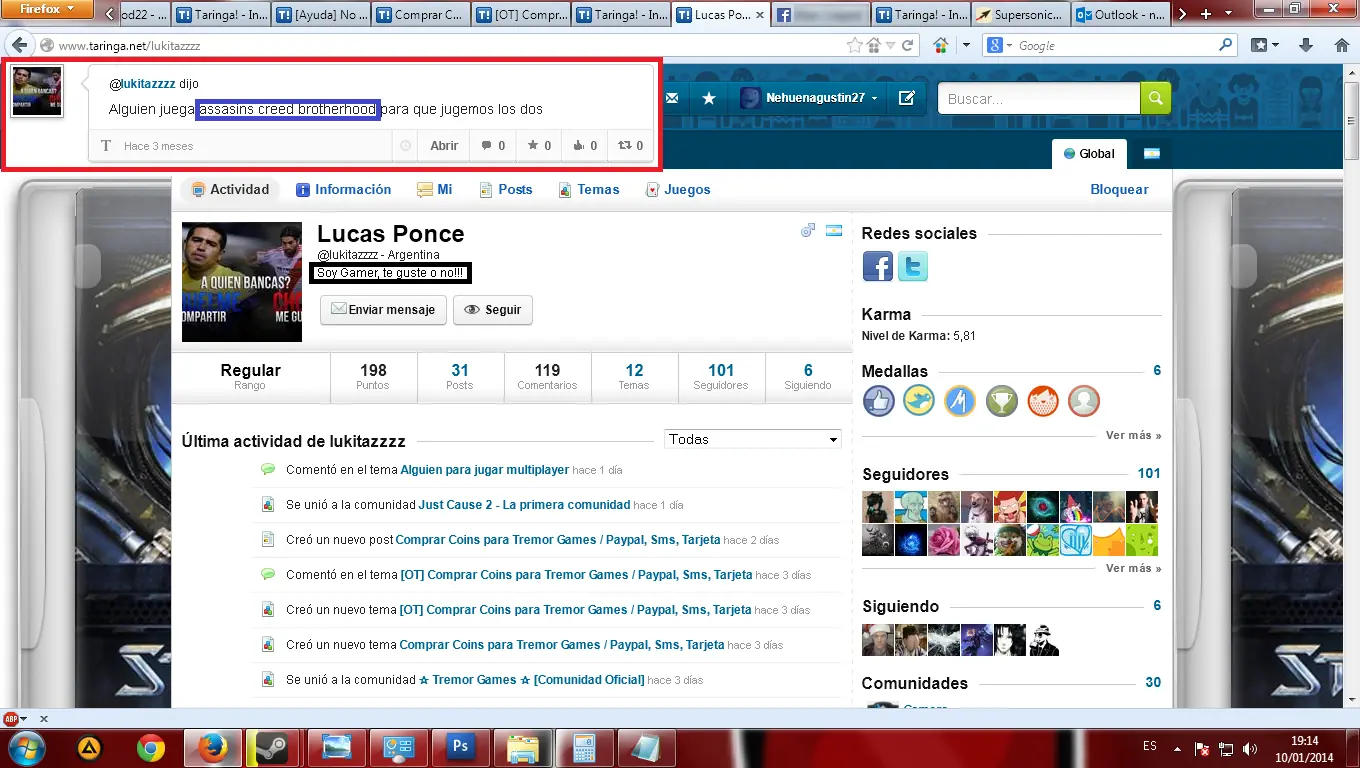Click the like thumbs-up count on the shout
The image size is (1360, 768).
pyautogui.click(x=585, y=146)
